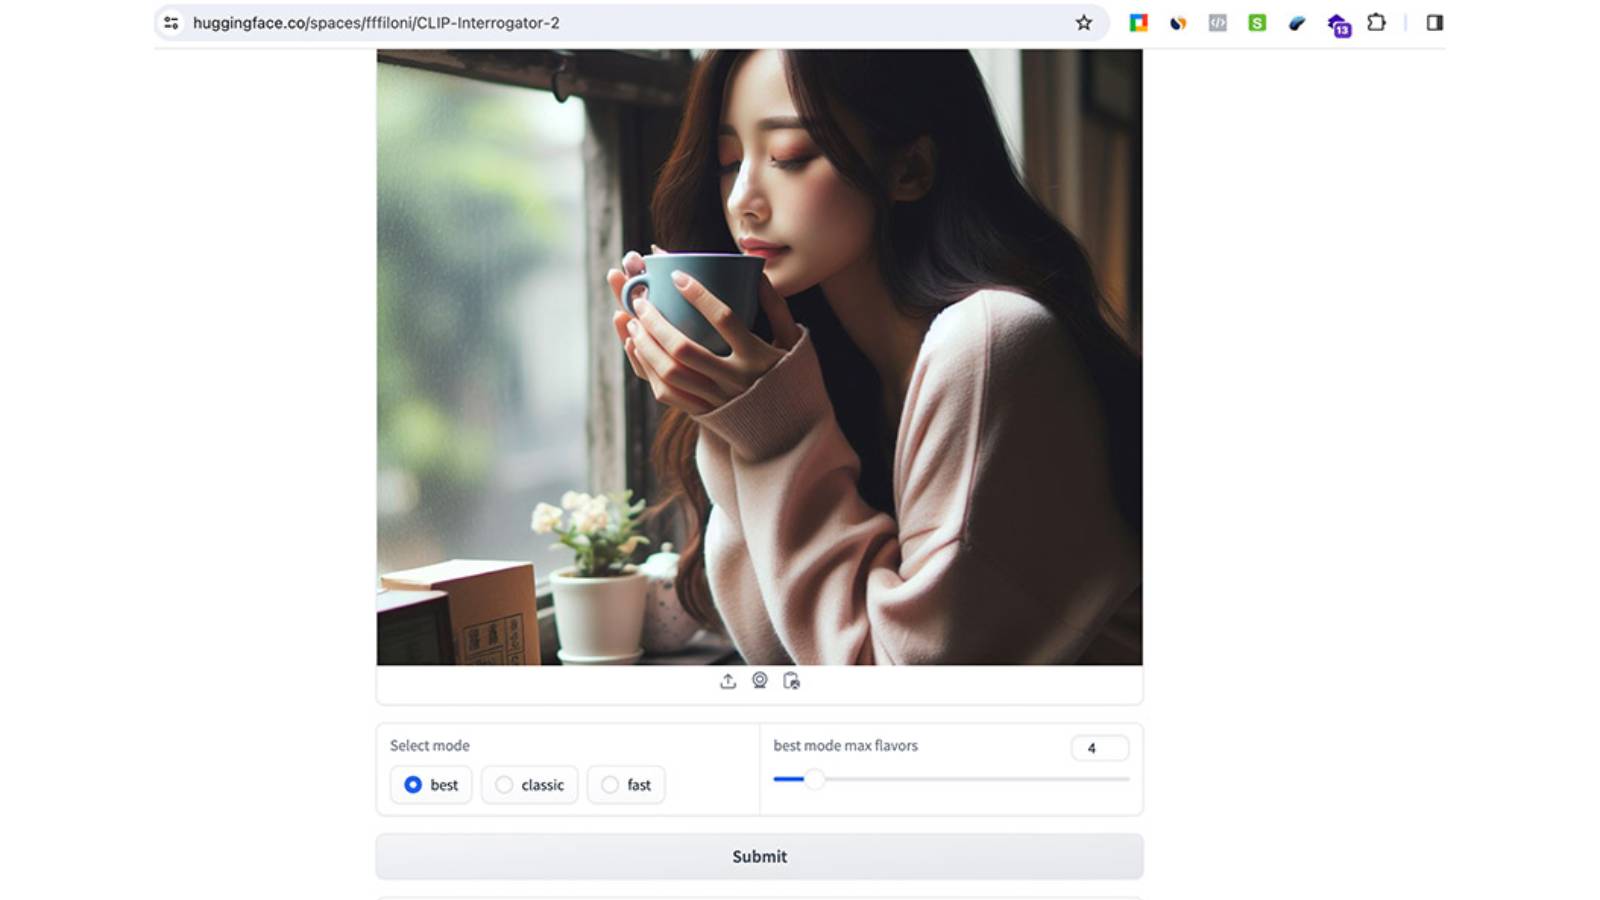Click the code-bracket extension icon
Viewport: 1600px width, 900px height.
coord(1217,21)
